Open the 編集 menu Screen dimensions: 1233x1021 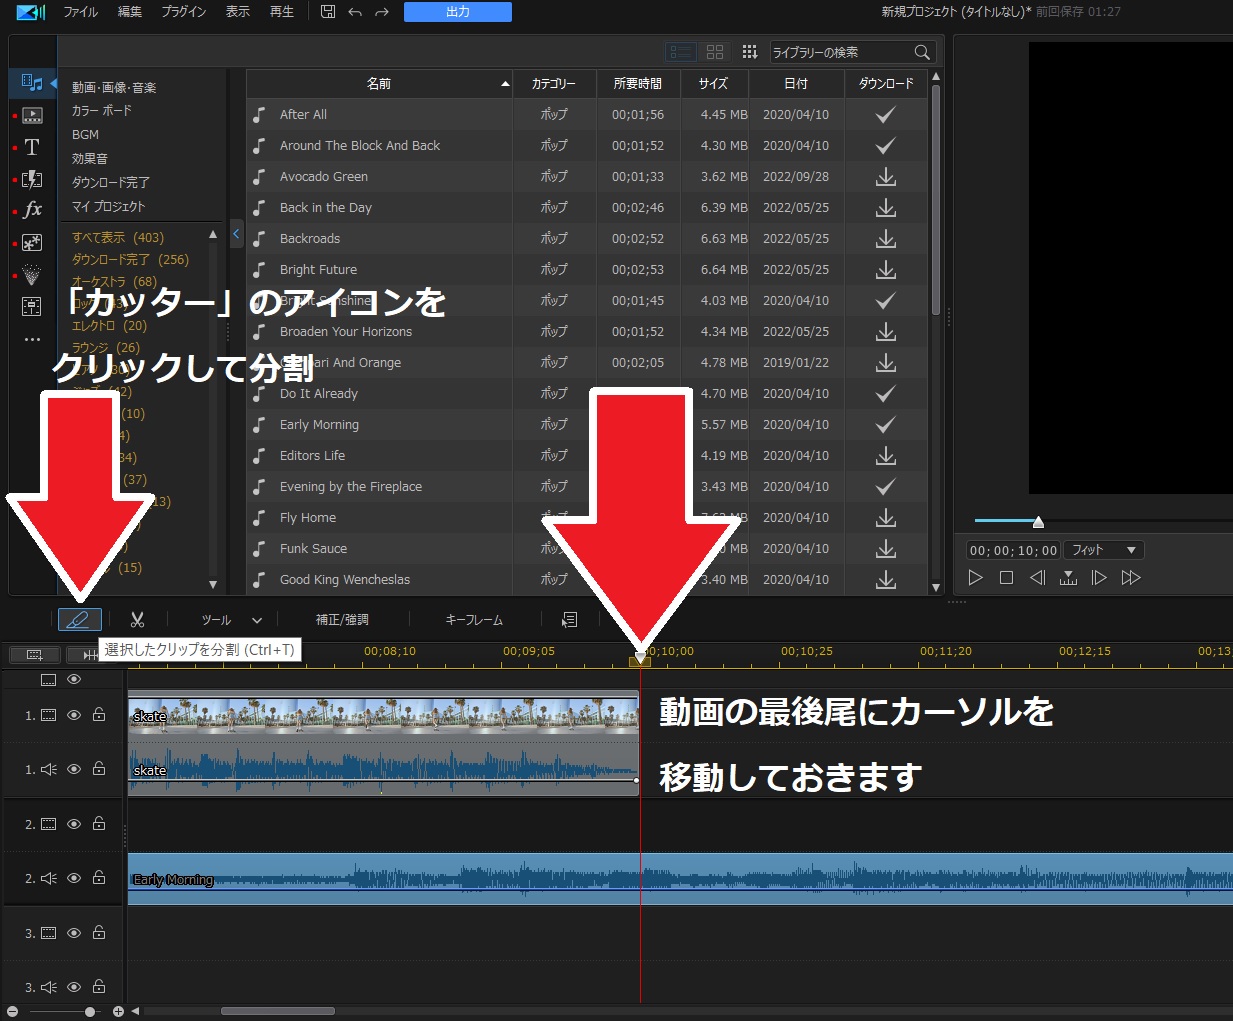click(130, 12)
